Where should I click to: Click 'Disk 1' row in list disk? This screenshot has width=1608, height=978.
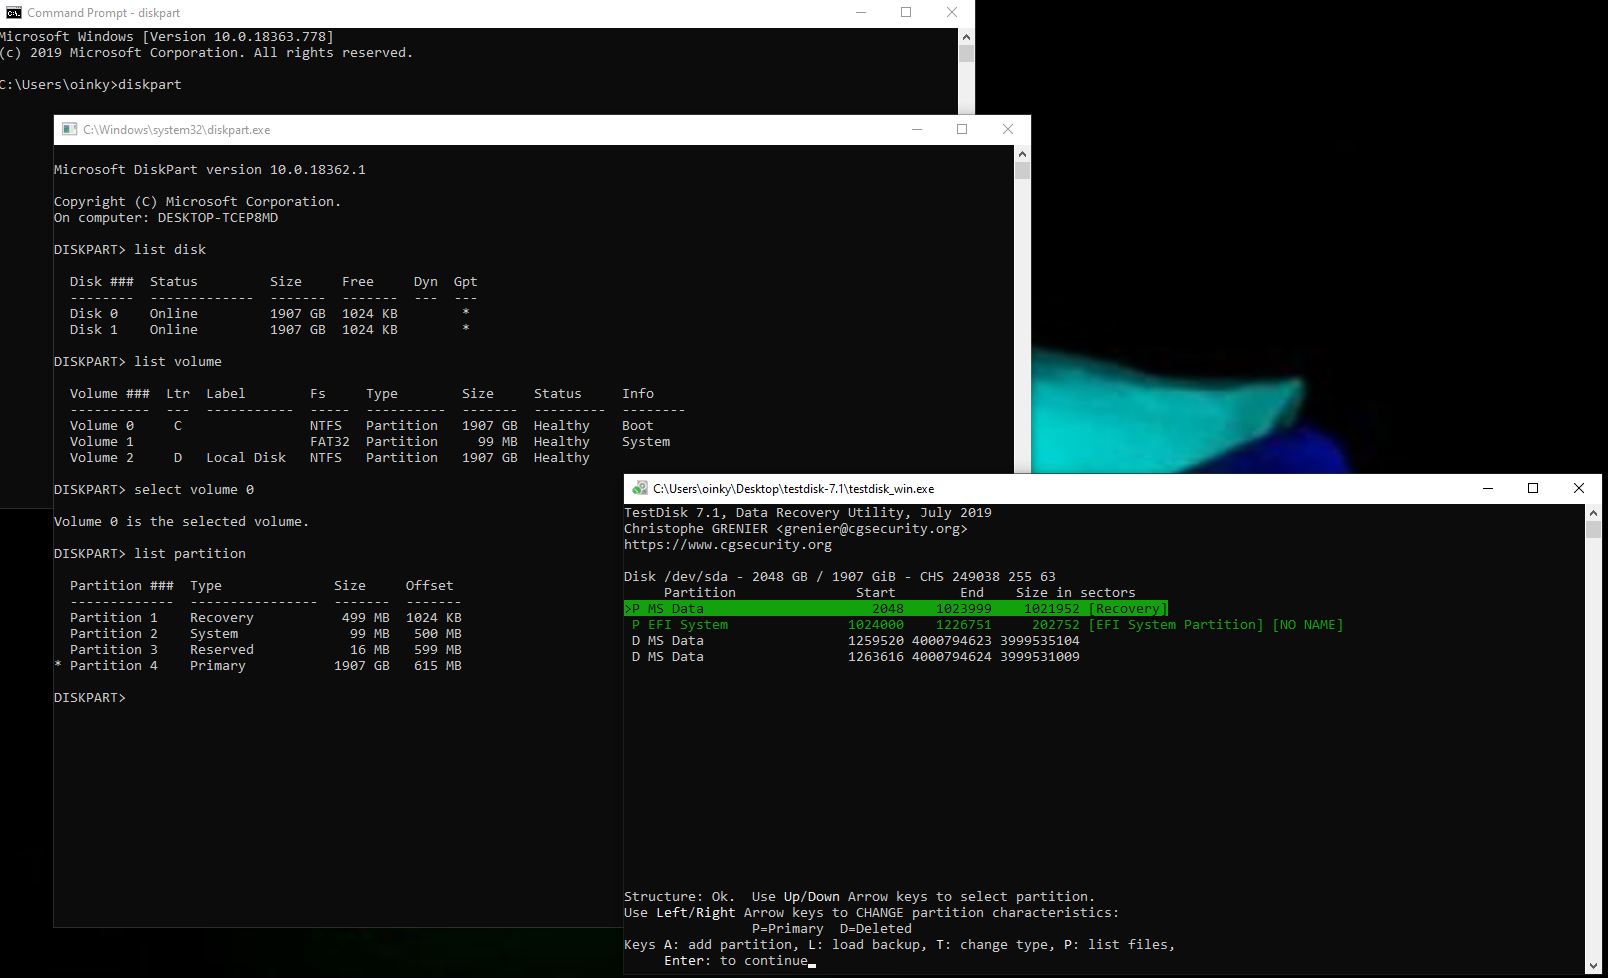click(270, 330)
